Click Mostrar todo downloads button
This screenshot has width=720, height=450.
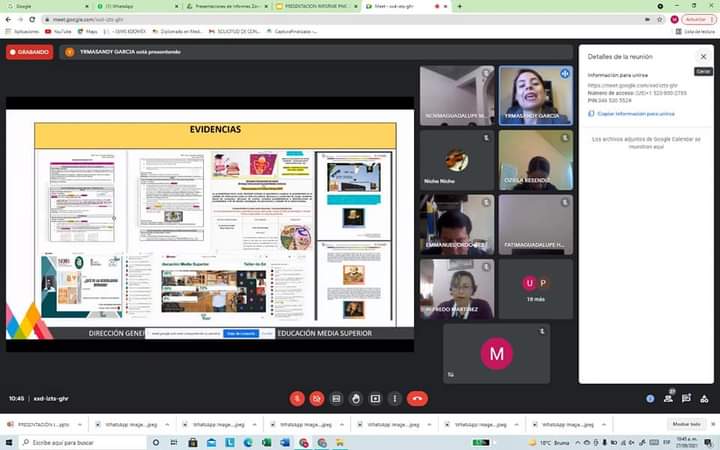pos(686,424)
